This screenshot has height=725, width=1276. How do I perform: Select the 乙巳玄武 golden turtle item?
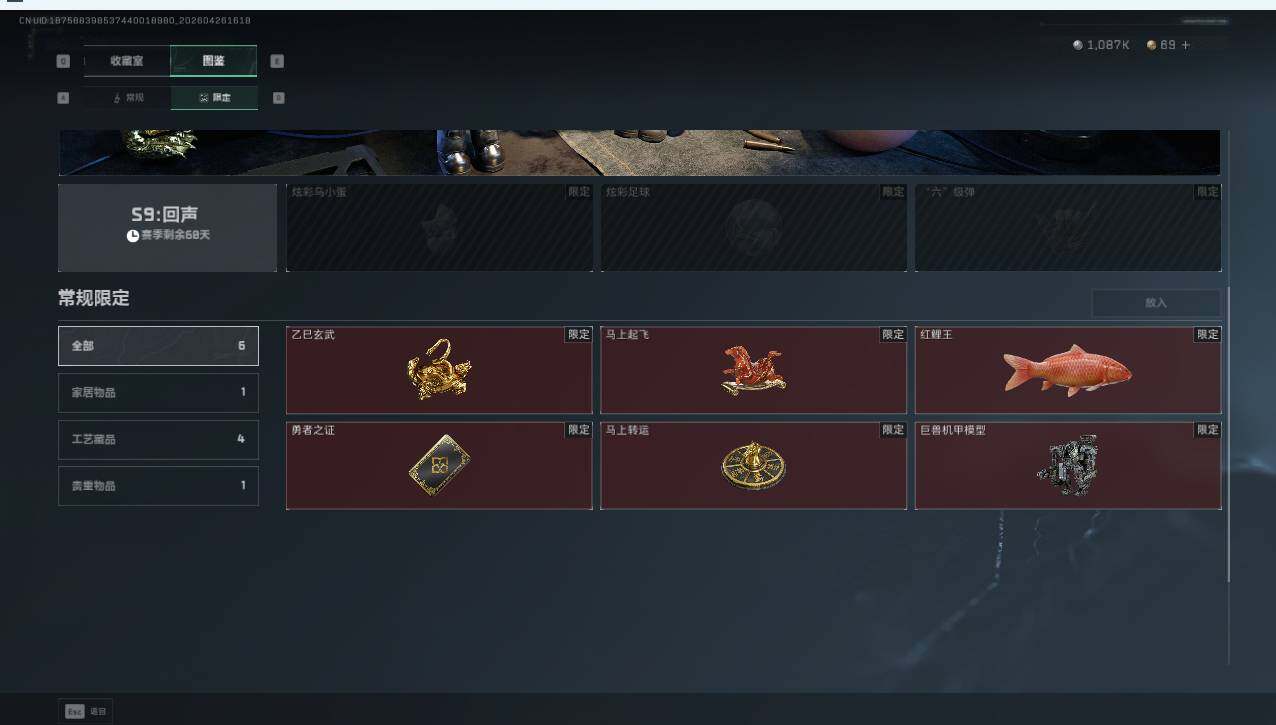pyautogui.click(x=439, y=370)
